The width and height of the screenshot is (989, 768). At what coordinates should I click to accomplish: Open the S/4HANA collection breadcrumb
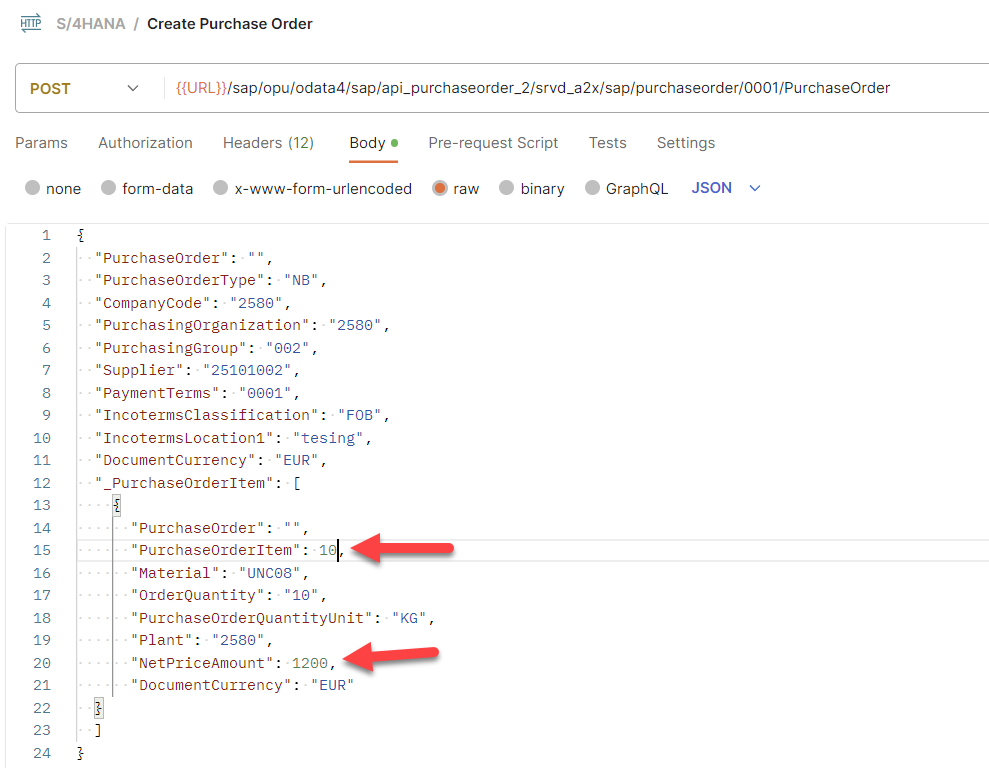(90, 24)
